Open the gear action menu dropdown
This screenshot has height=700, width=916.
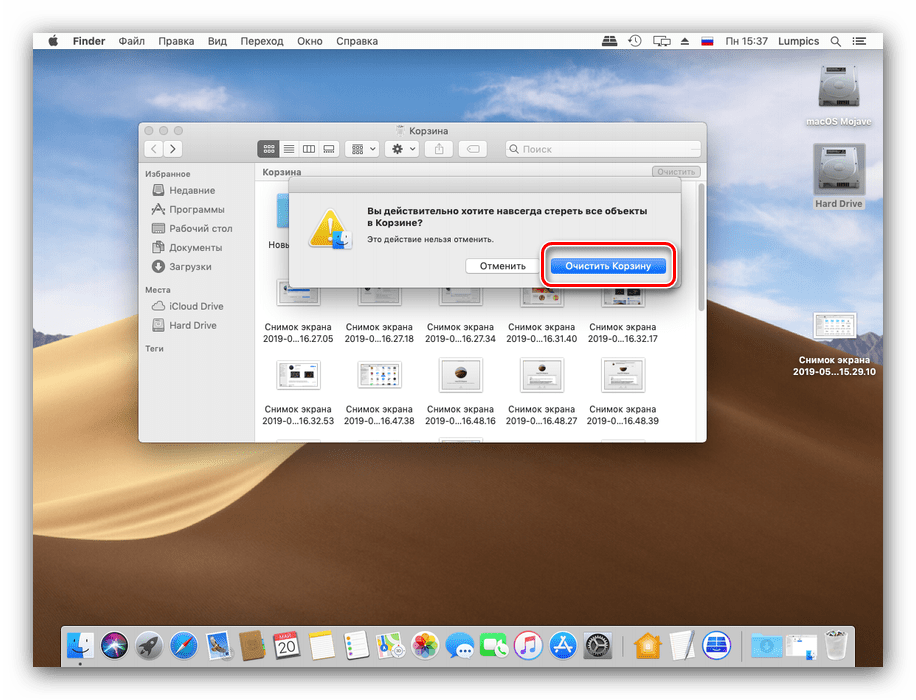[402, 149]
